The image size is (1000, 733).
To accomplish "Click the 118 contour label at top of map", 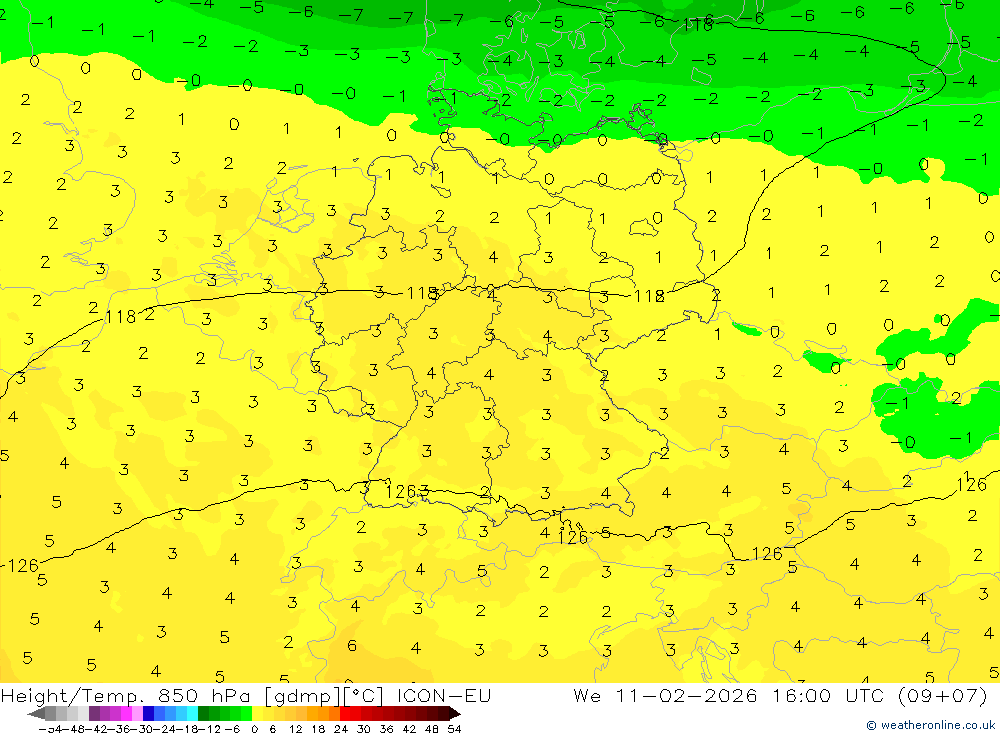I will (698, 25).
